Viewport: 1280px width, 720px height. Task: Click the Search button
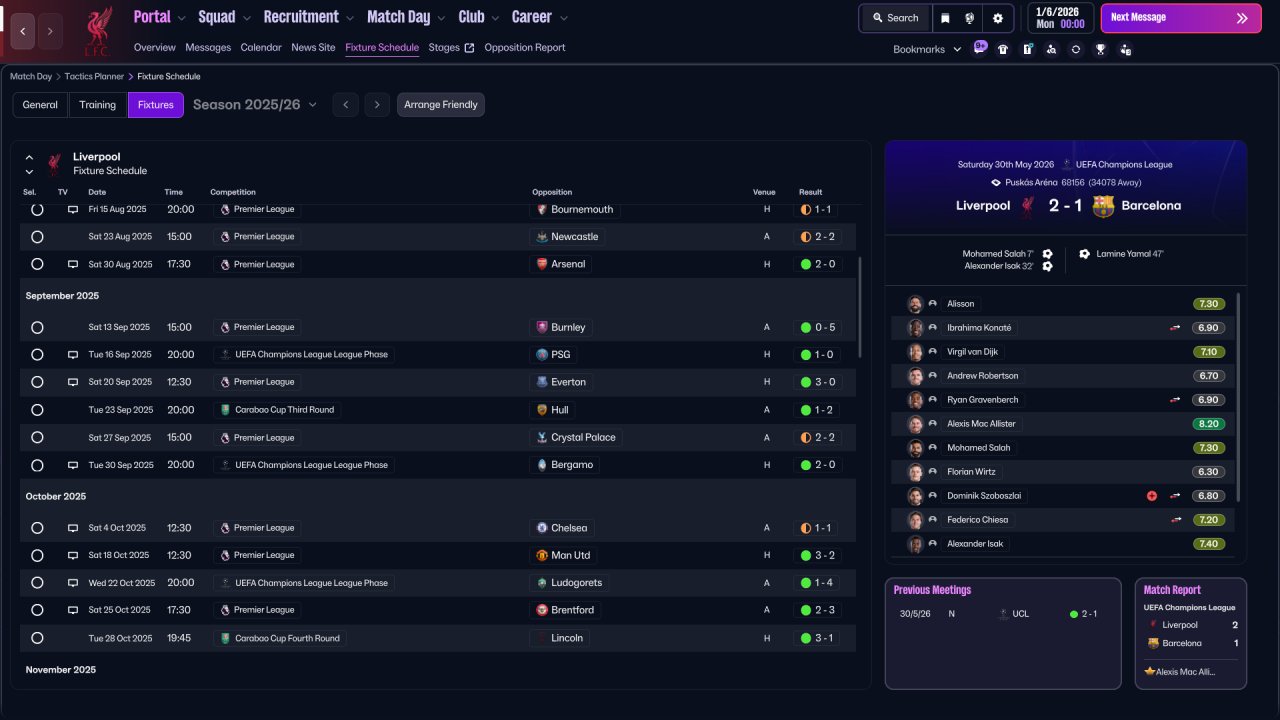coord(895,18)
